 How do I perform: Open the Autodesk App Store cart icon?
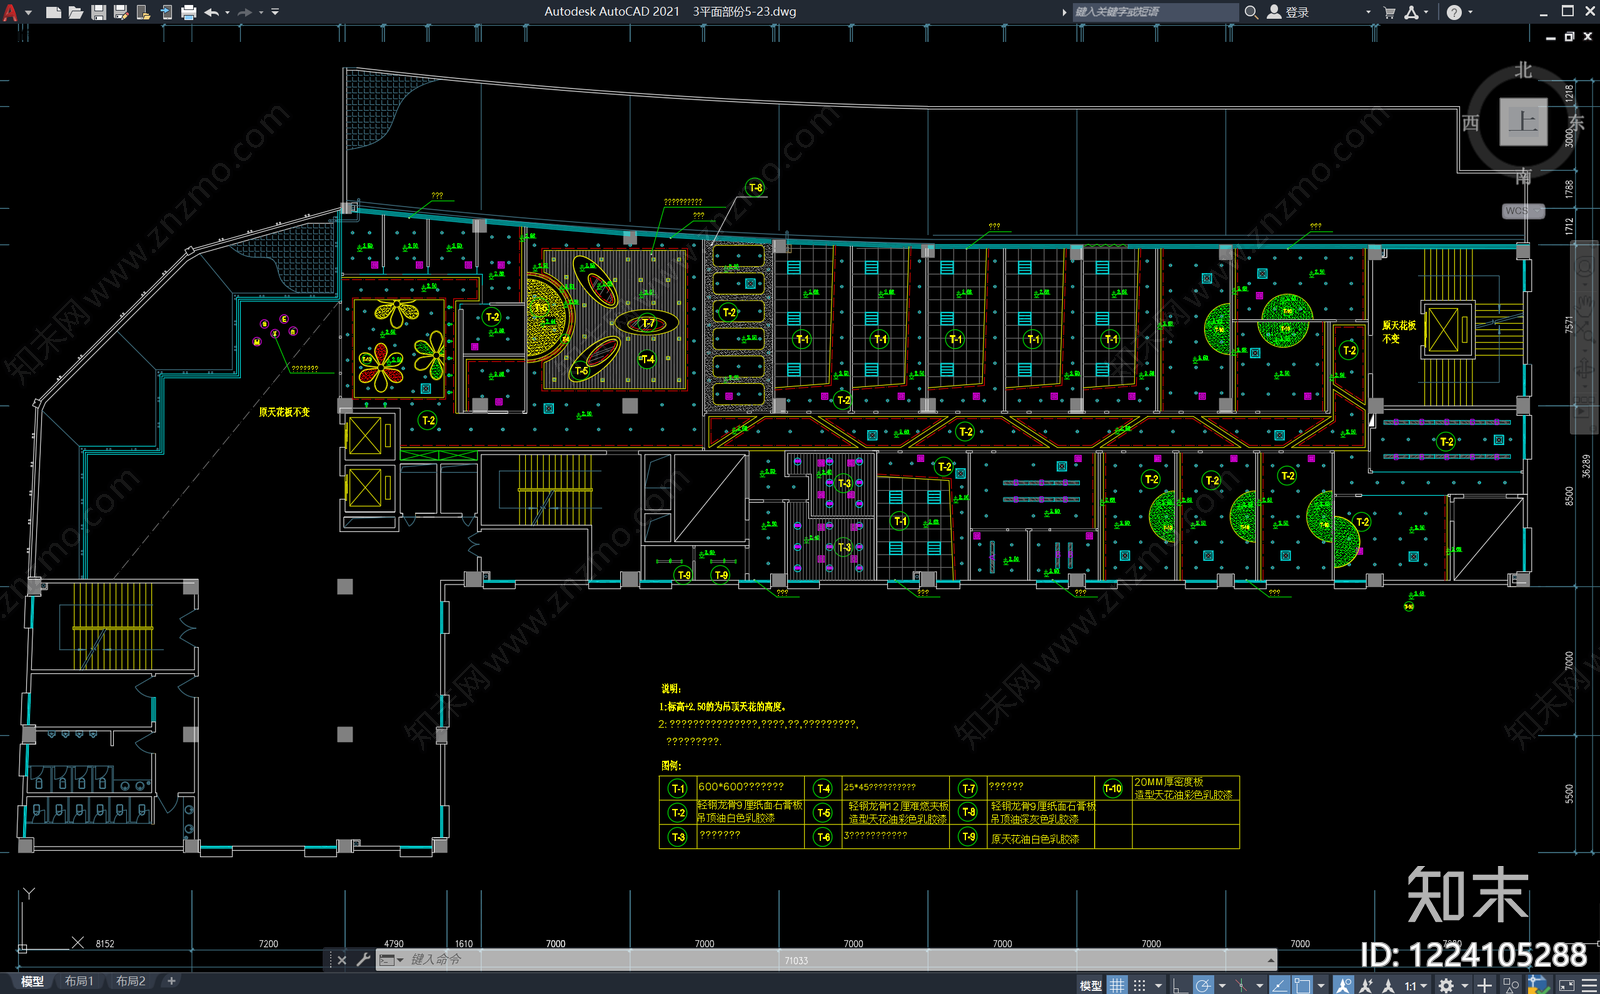point(1389,12)
